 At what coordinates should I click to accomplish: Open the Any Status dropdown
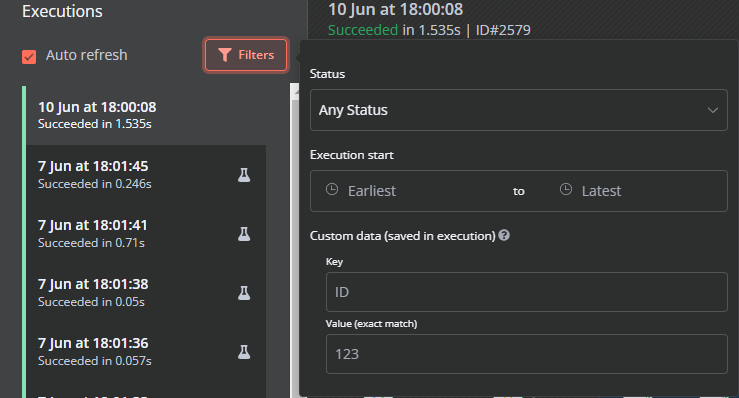[518, 110]
